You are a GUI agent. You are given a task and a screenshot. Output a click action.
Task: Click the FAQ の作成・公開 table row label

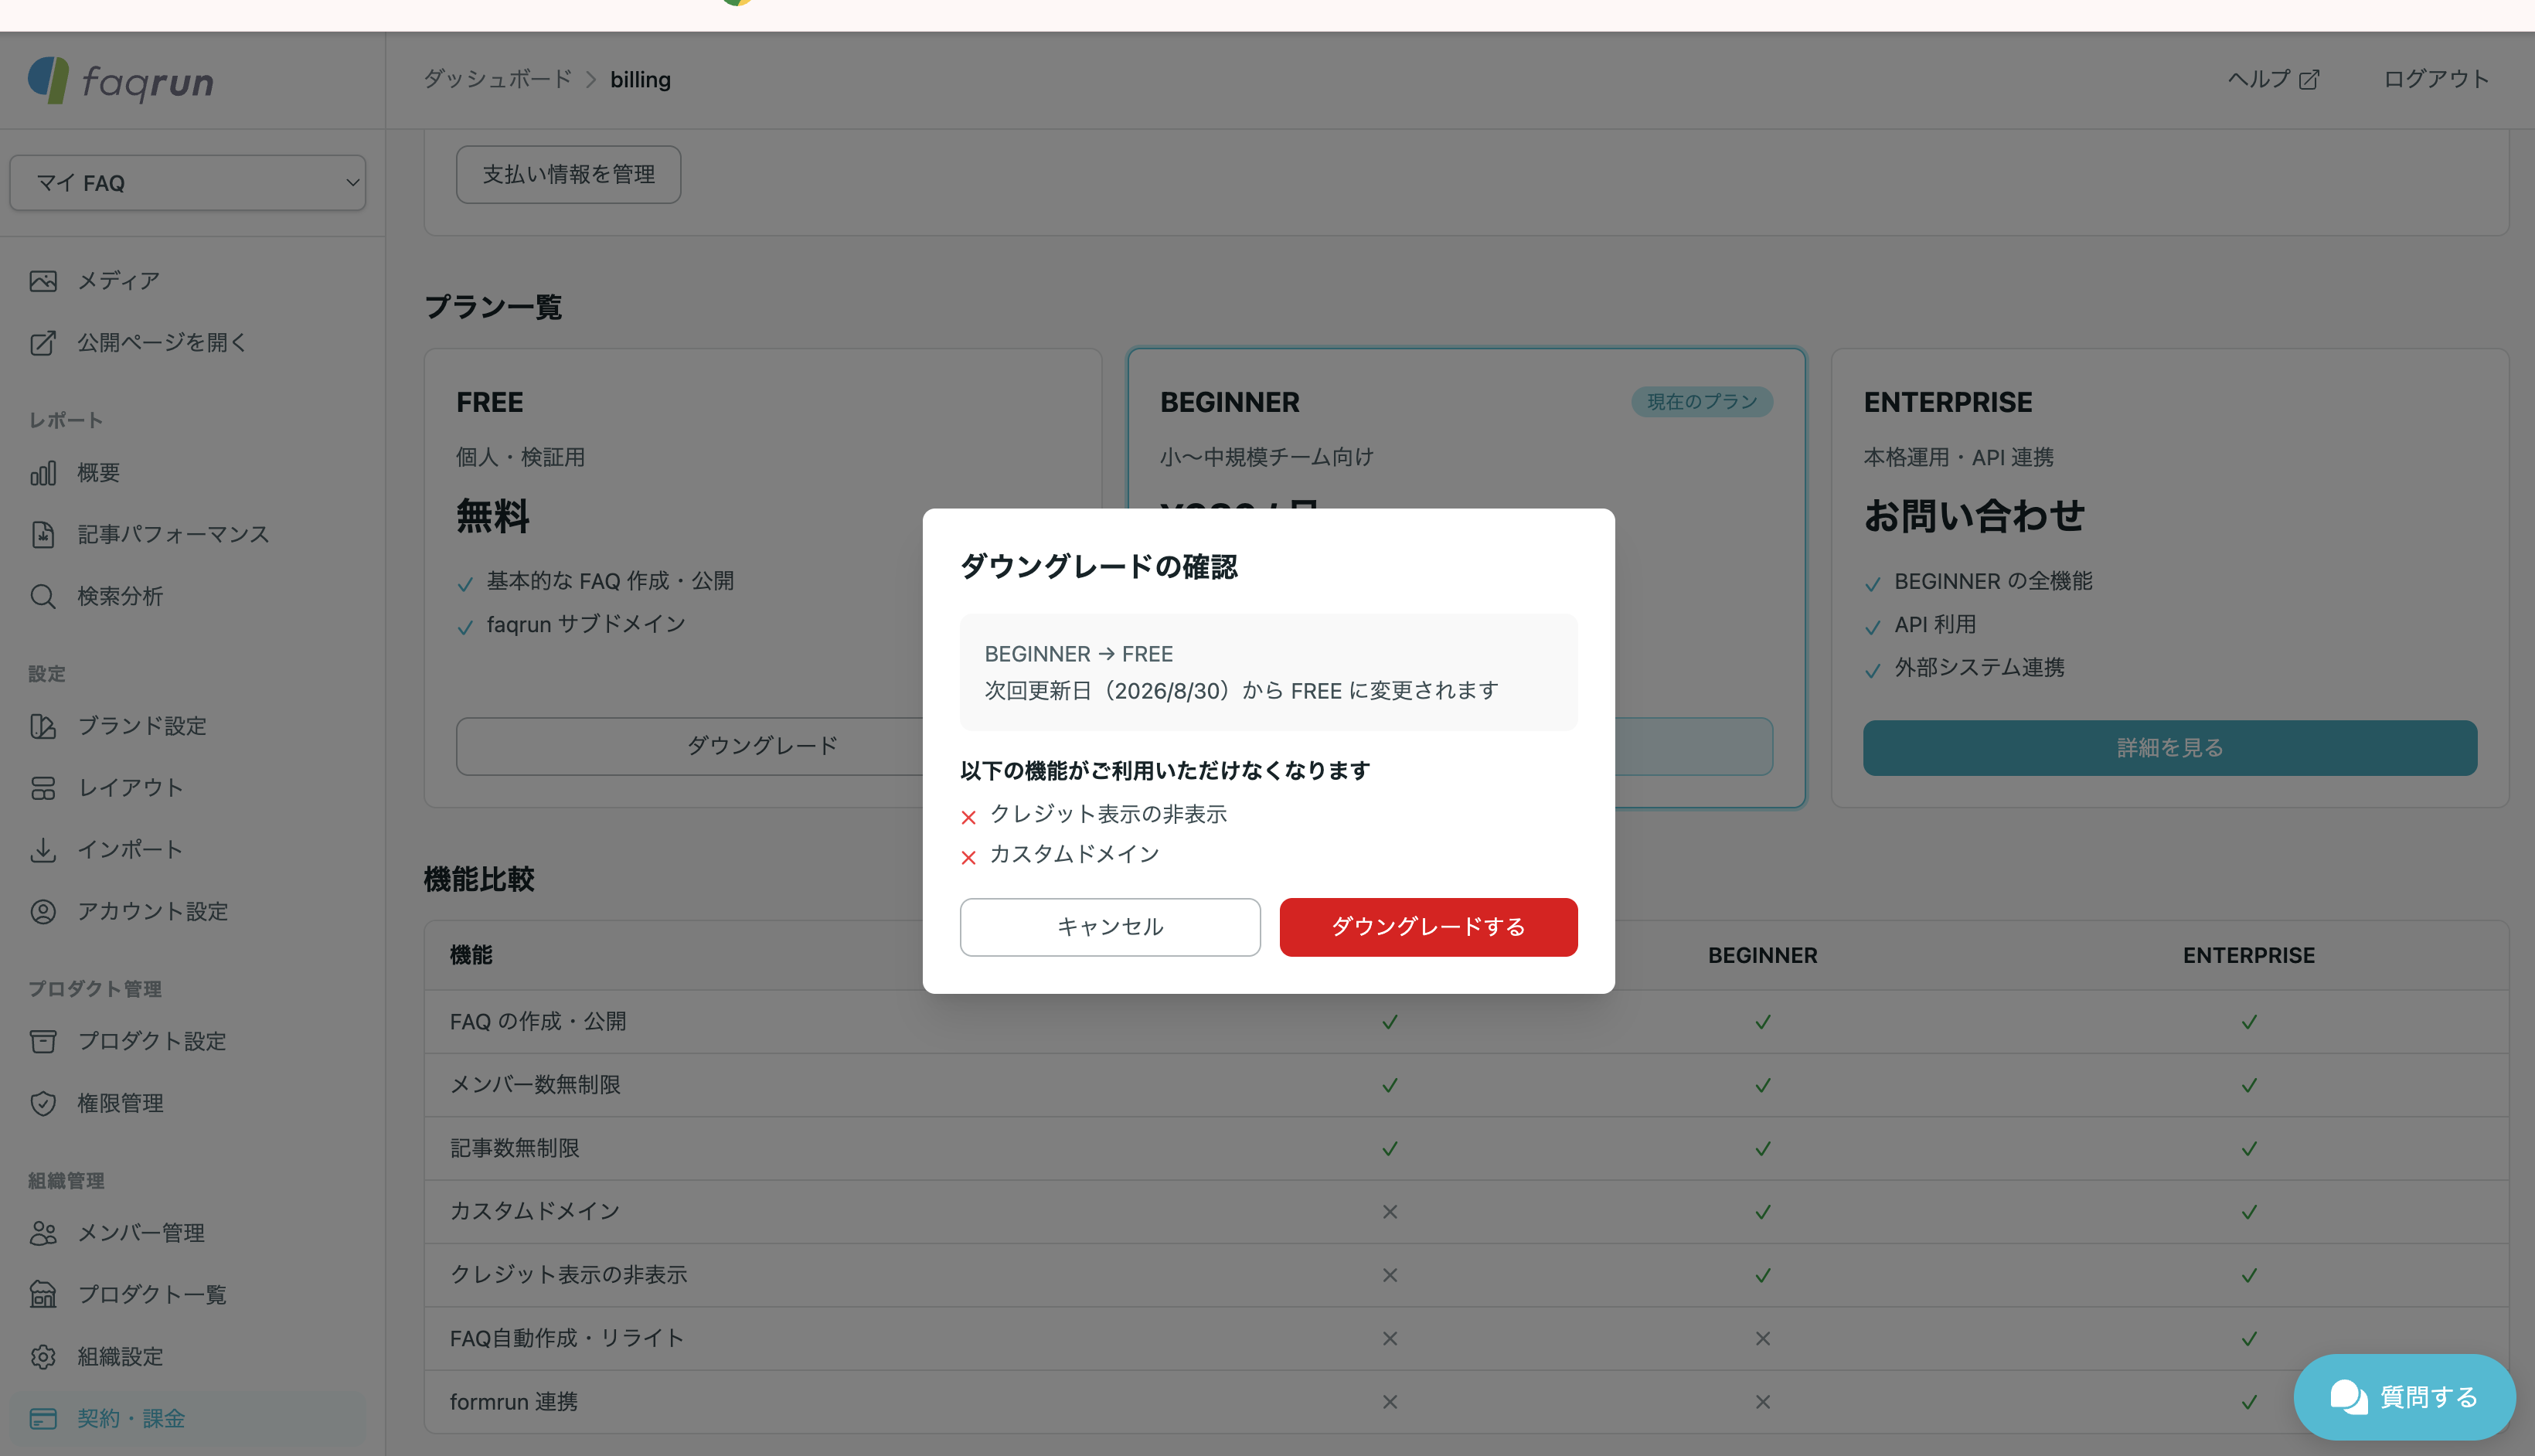point(538,1022)
